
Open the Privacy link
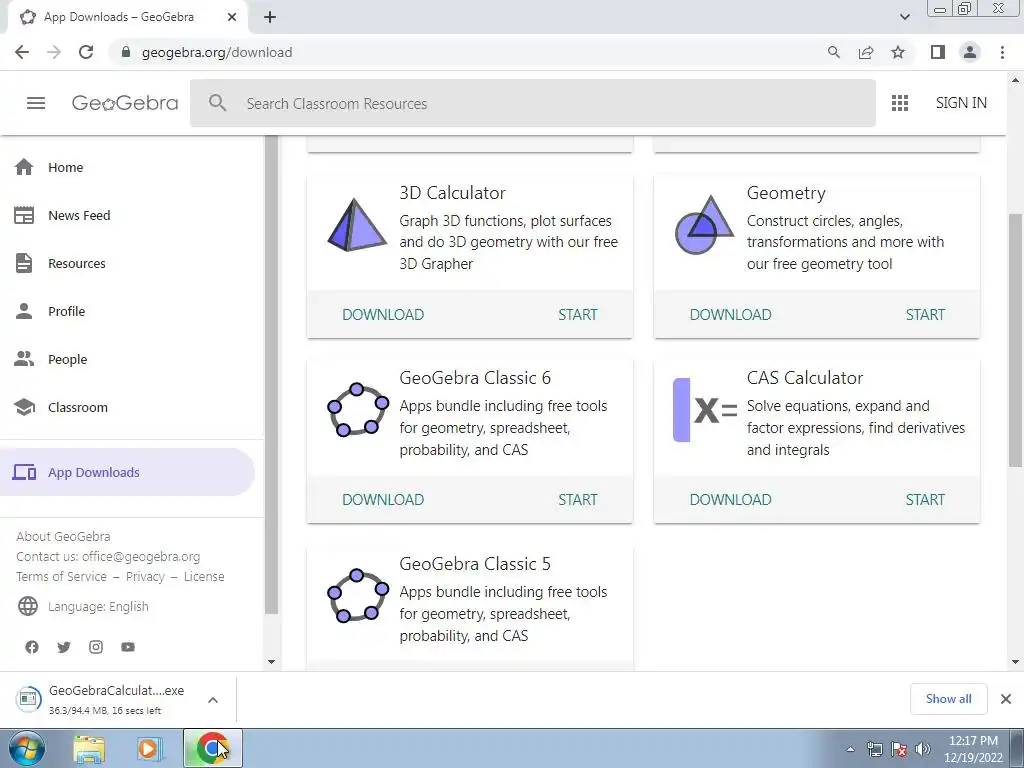tap(145, 576)
